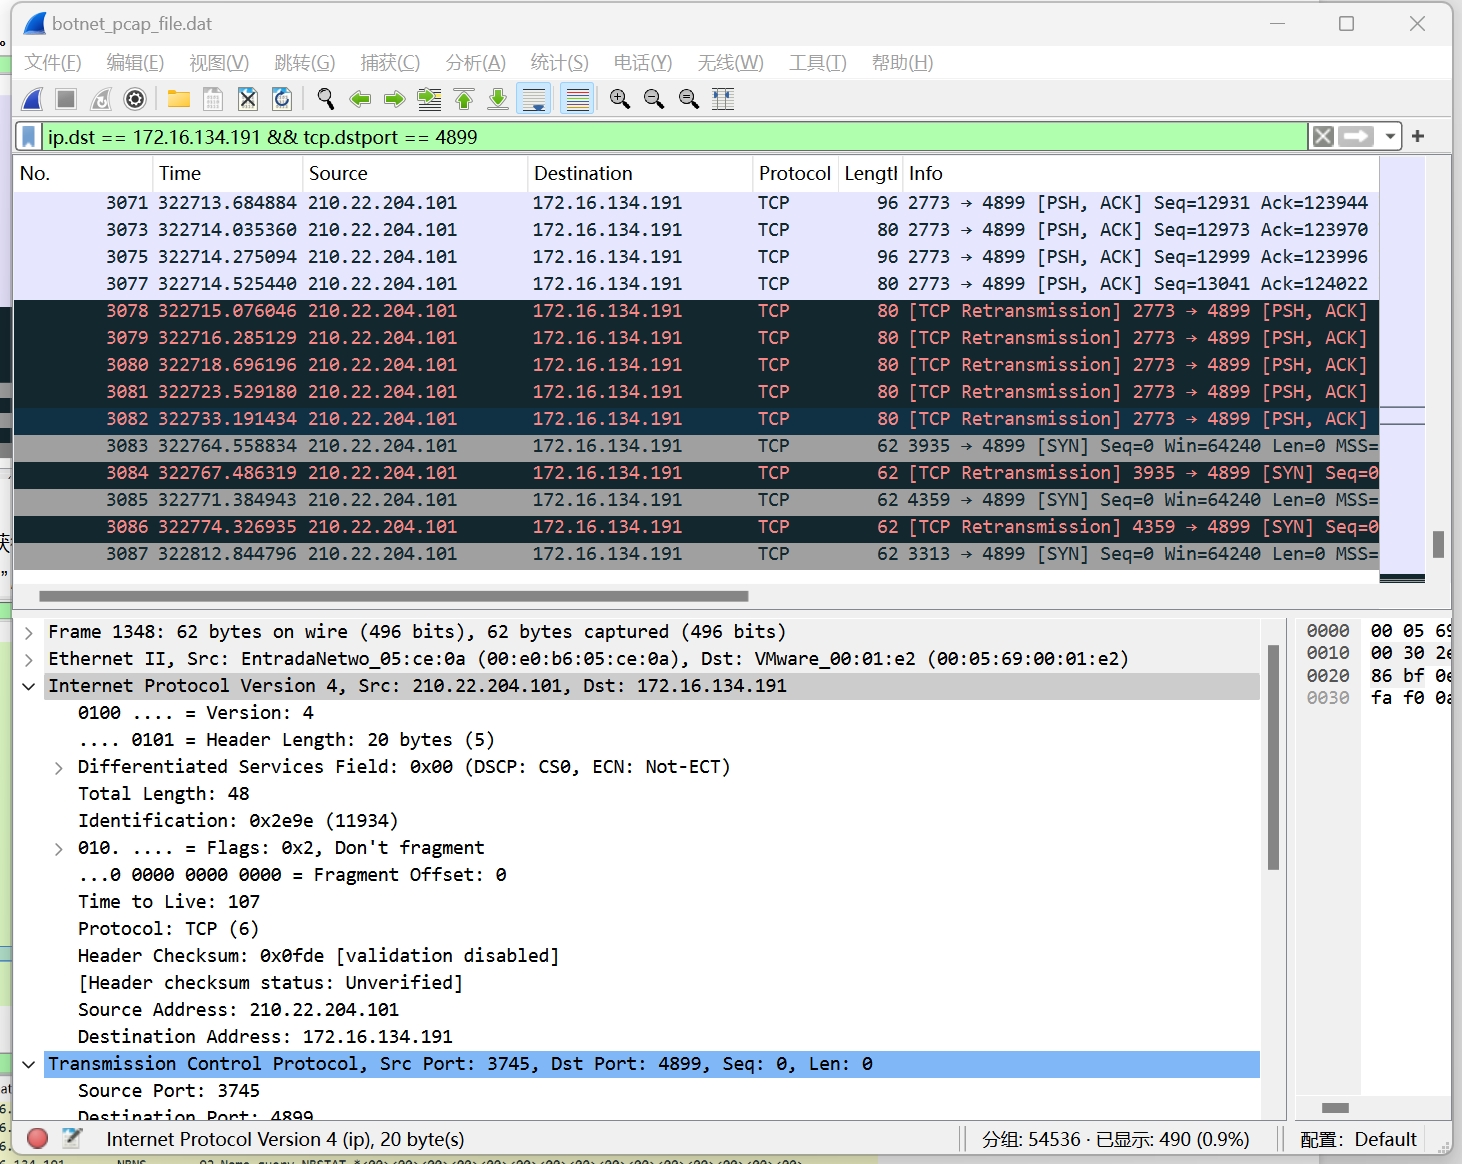Open expert information red circle
1462x1164 pixels.
tap(38, 1138)
